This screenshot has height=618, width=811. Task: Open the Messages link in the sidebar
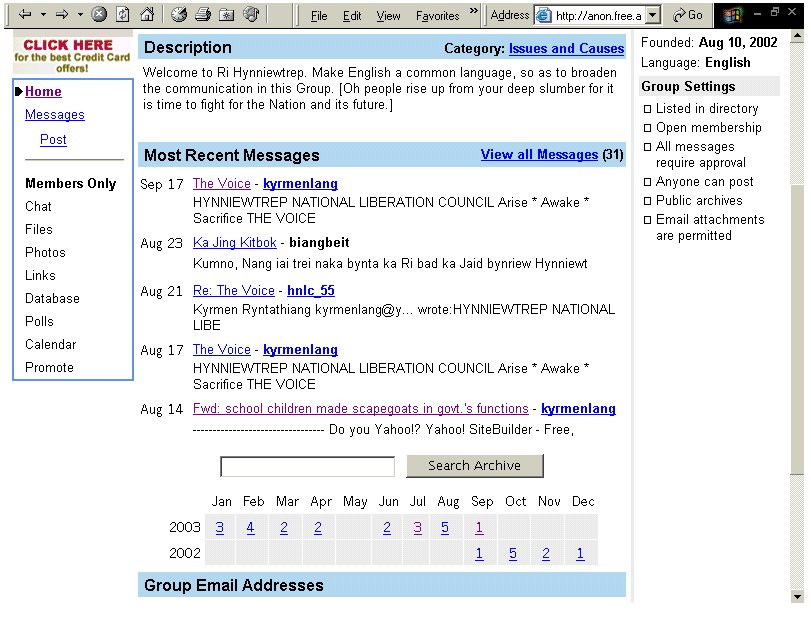[x=55, y=115]
